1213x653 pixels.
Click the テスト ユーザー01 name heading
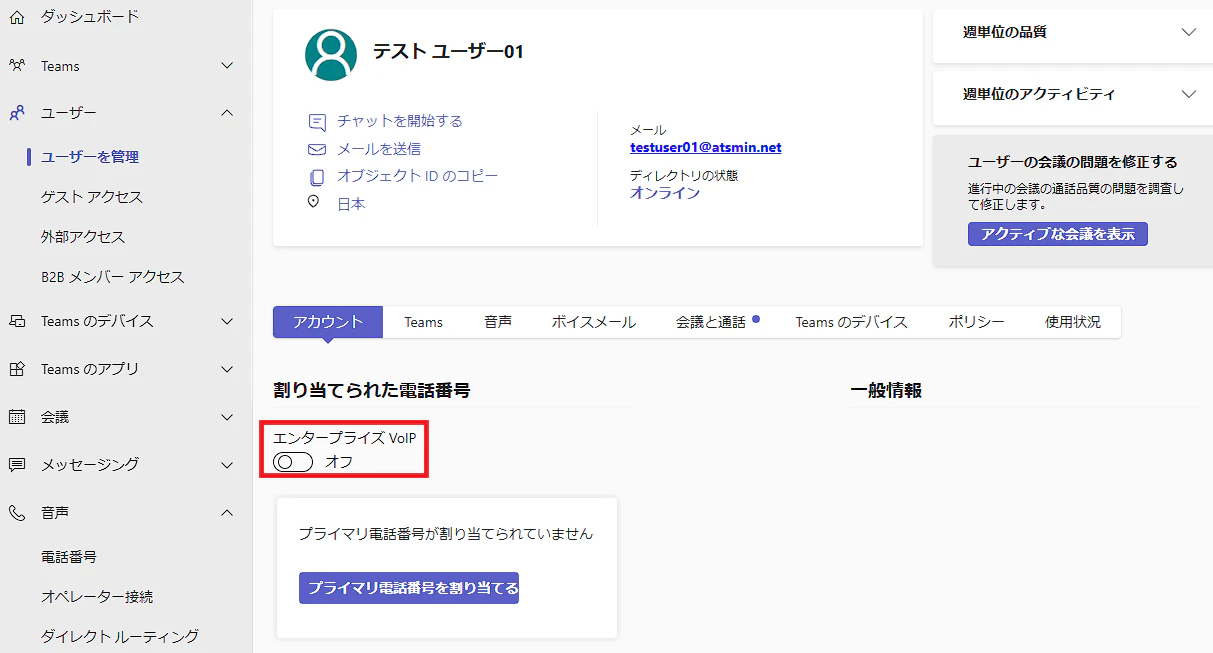click(x=448, y=52)
